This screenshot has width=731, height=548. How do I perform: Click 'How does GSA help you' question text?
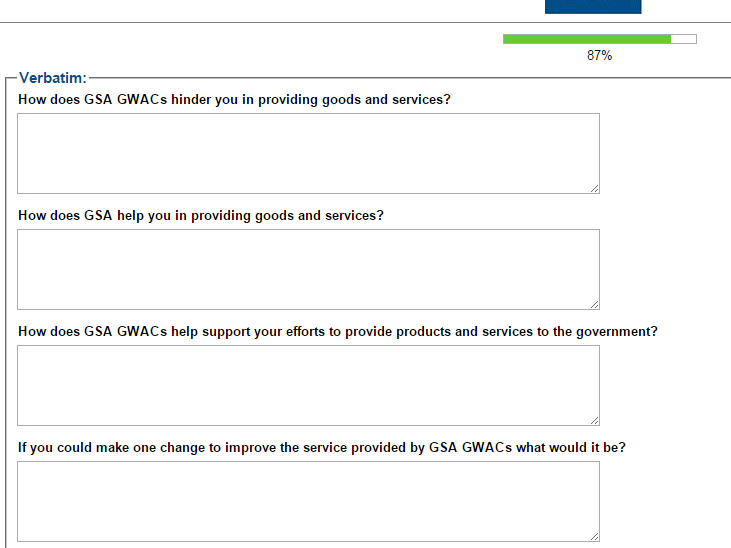pos(200,216)
